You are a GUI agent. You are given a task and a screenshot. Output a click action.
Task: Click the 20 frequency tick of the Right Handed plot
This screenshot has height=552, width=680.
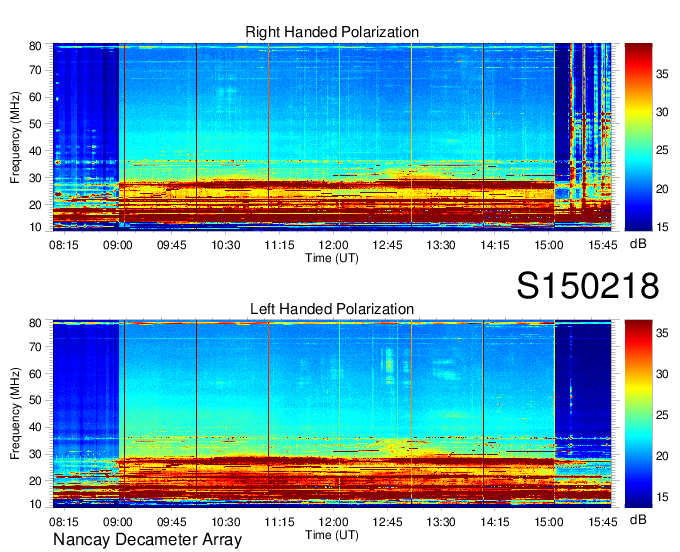click(x=35, y=205)
